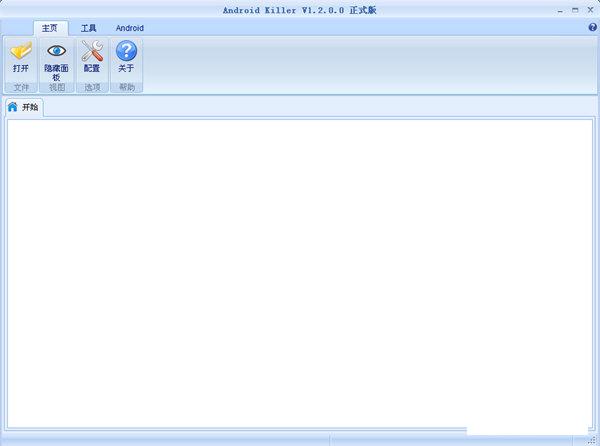Click the 文件 group label in ribbon
Screen dimensions: 600x446
pyautogui.click(x=21, y=88)
